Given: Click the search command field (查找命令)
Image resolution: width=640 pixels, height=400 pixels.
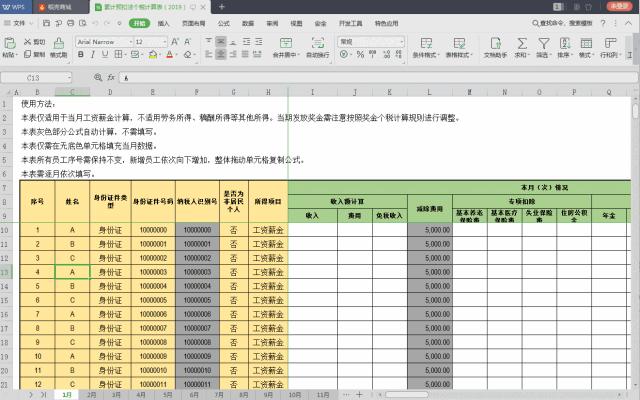Looking at the screenshot, I should point(562,23).
